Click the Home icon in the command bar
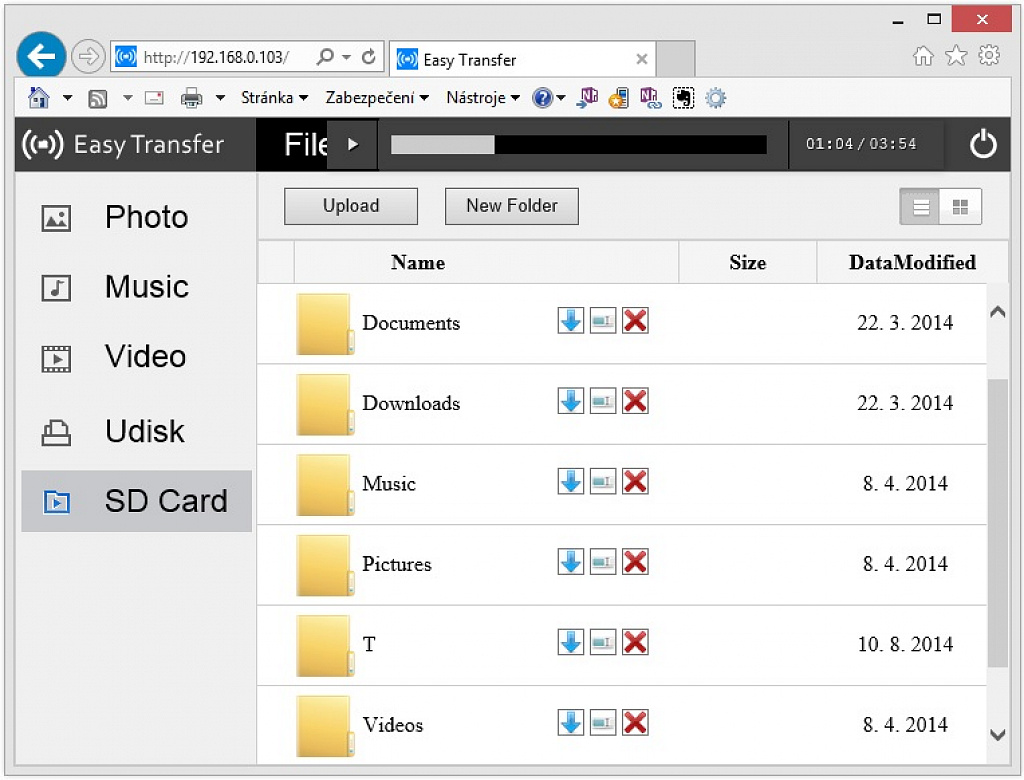 [x=39, y=98]
